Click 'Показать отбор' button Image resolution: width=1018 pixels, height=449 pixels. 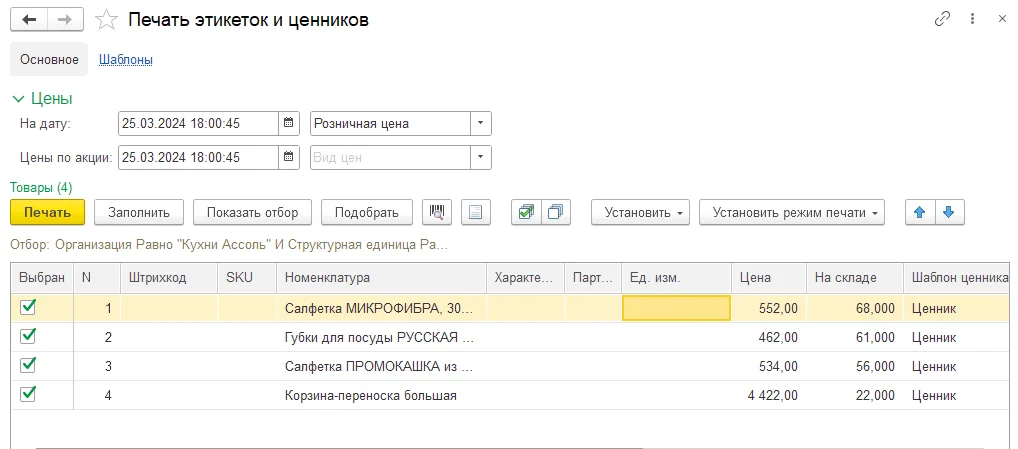click(253, 212)
